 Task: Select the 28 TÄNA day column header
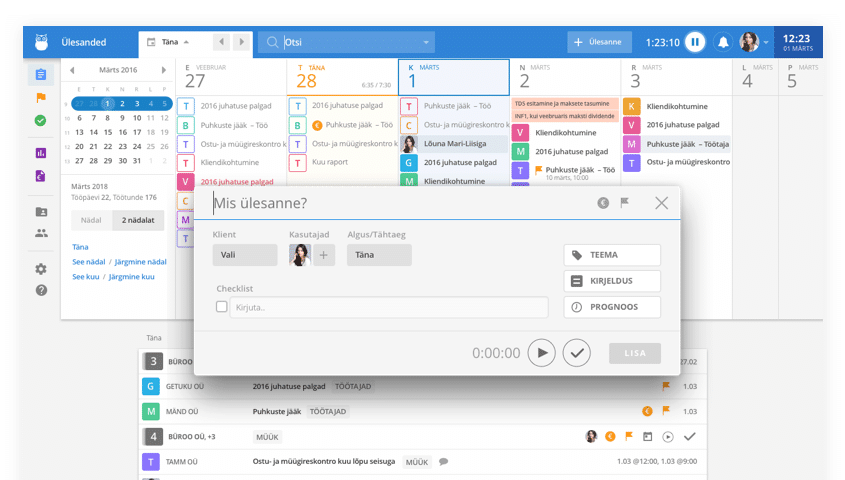(x=342, y=77)
